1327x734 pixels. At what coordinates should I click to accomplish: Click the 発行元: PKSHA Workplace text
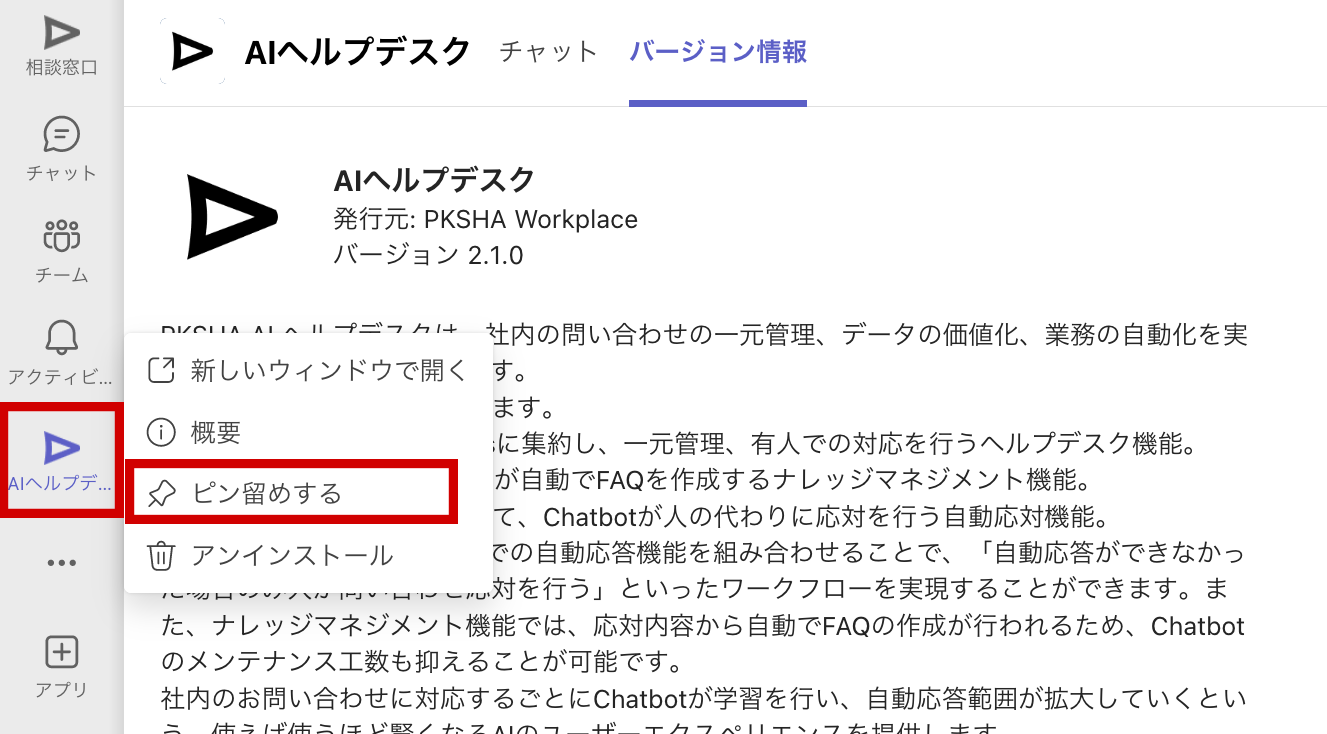click(485, 219)
